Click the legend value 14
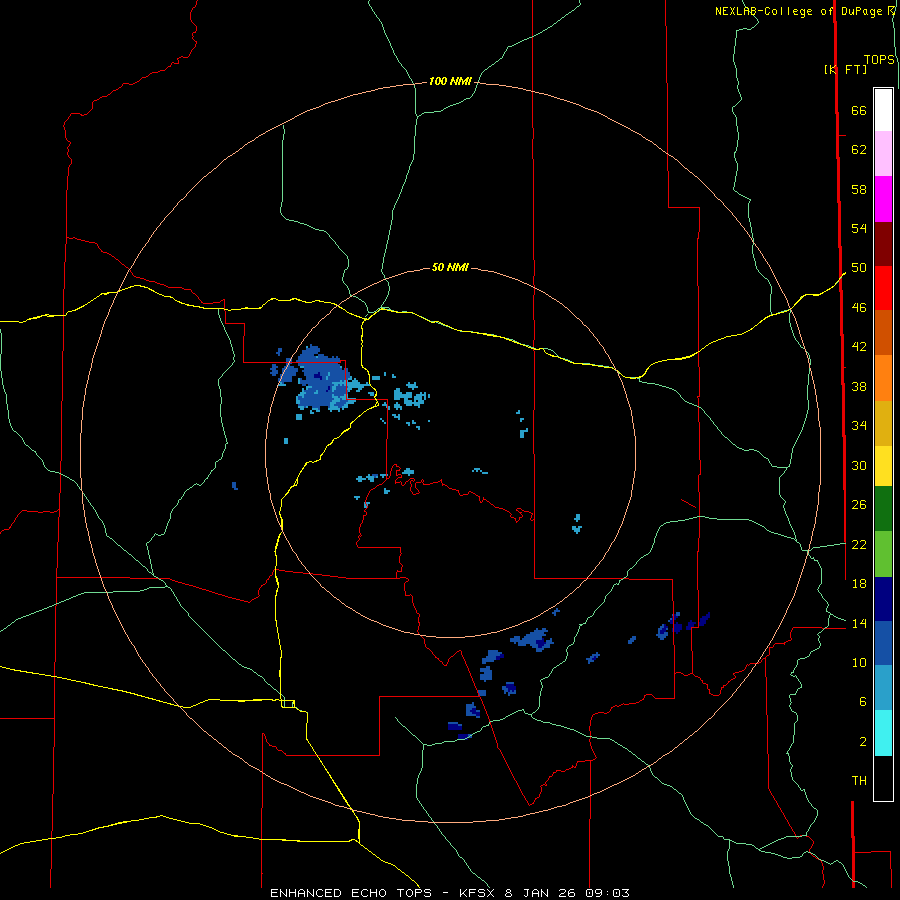Image resolution: width=900 pixels, height=900 pixels. (x=859, y=623)
